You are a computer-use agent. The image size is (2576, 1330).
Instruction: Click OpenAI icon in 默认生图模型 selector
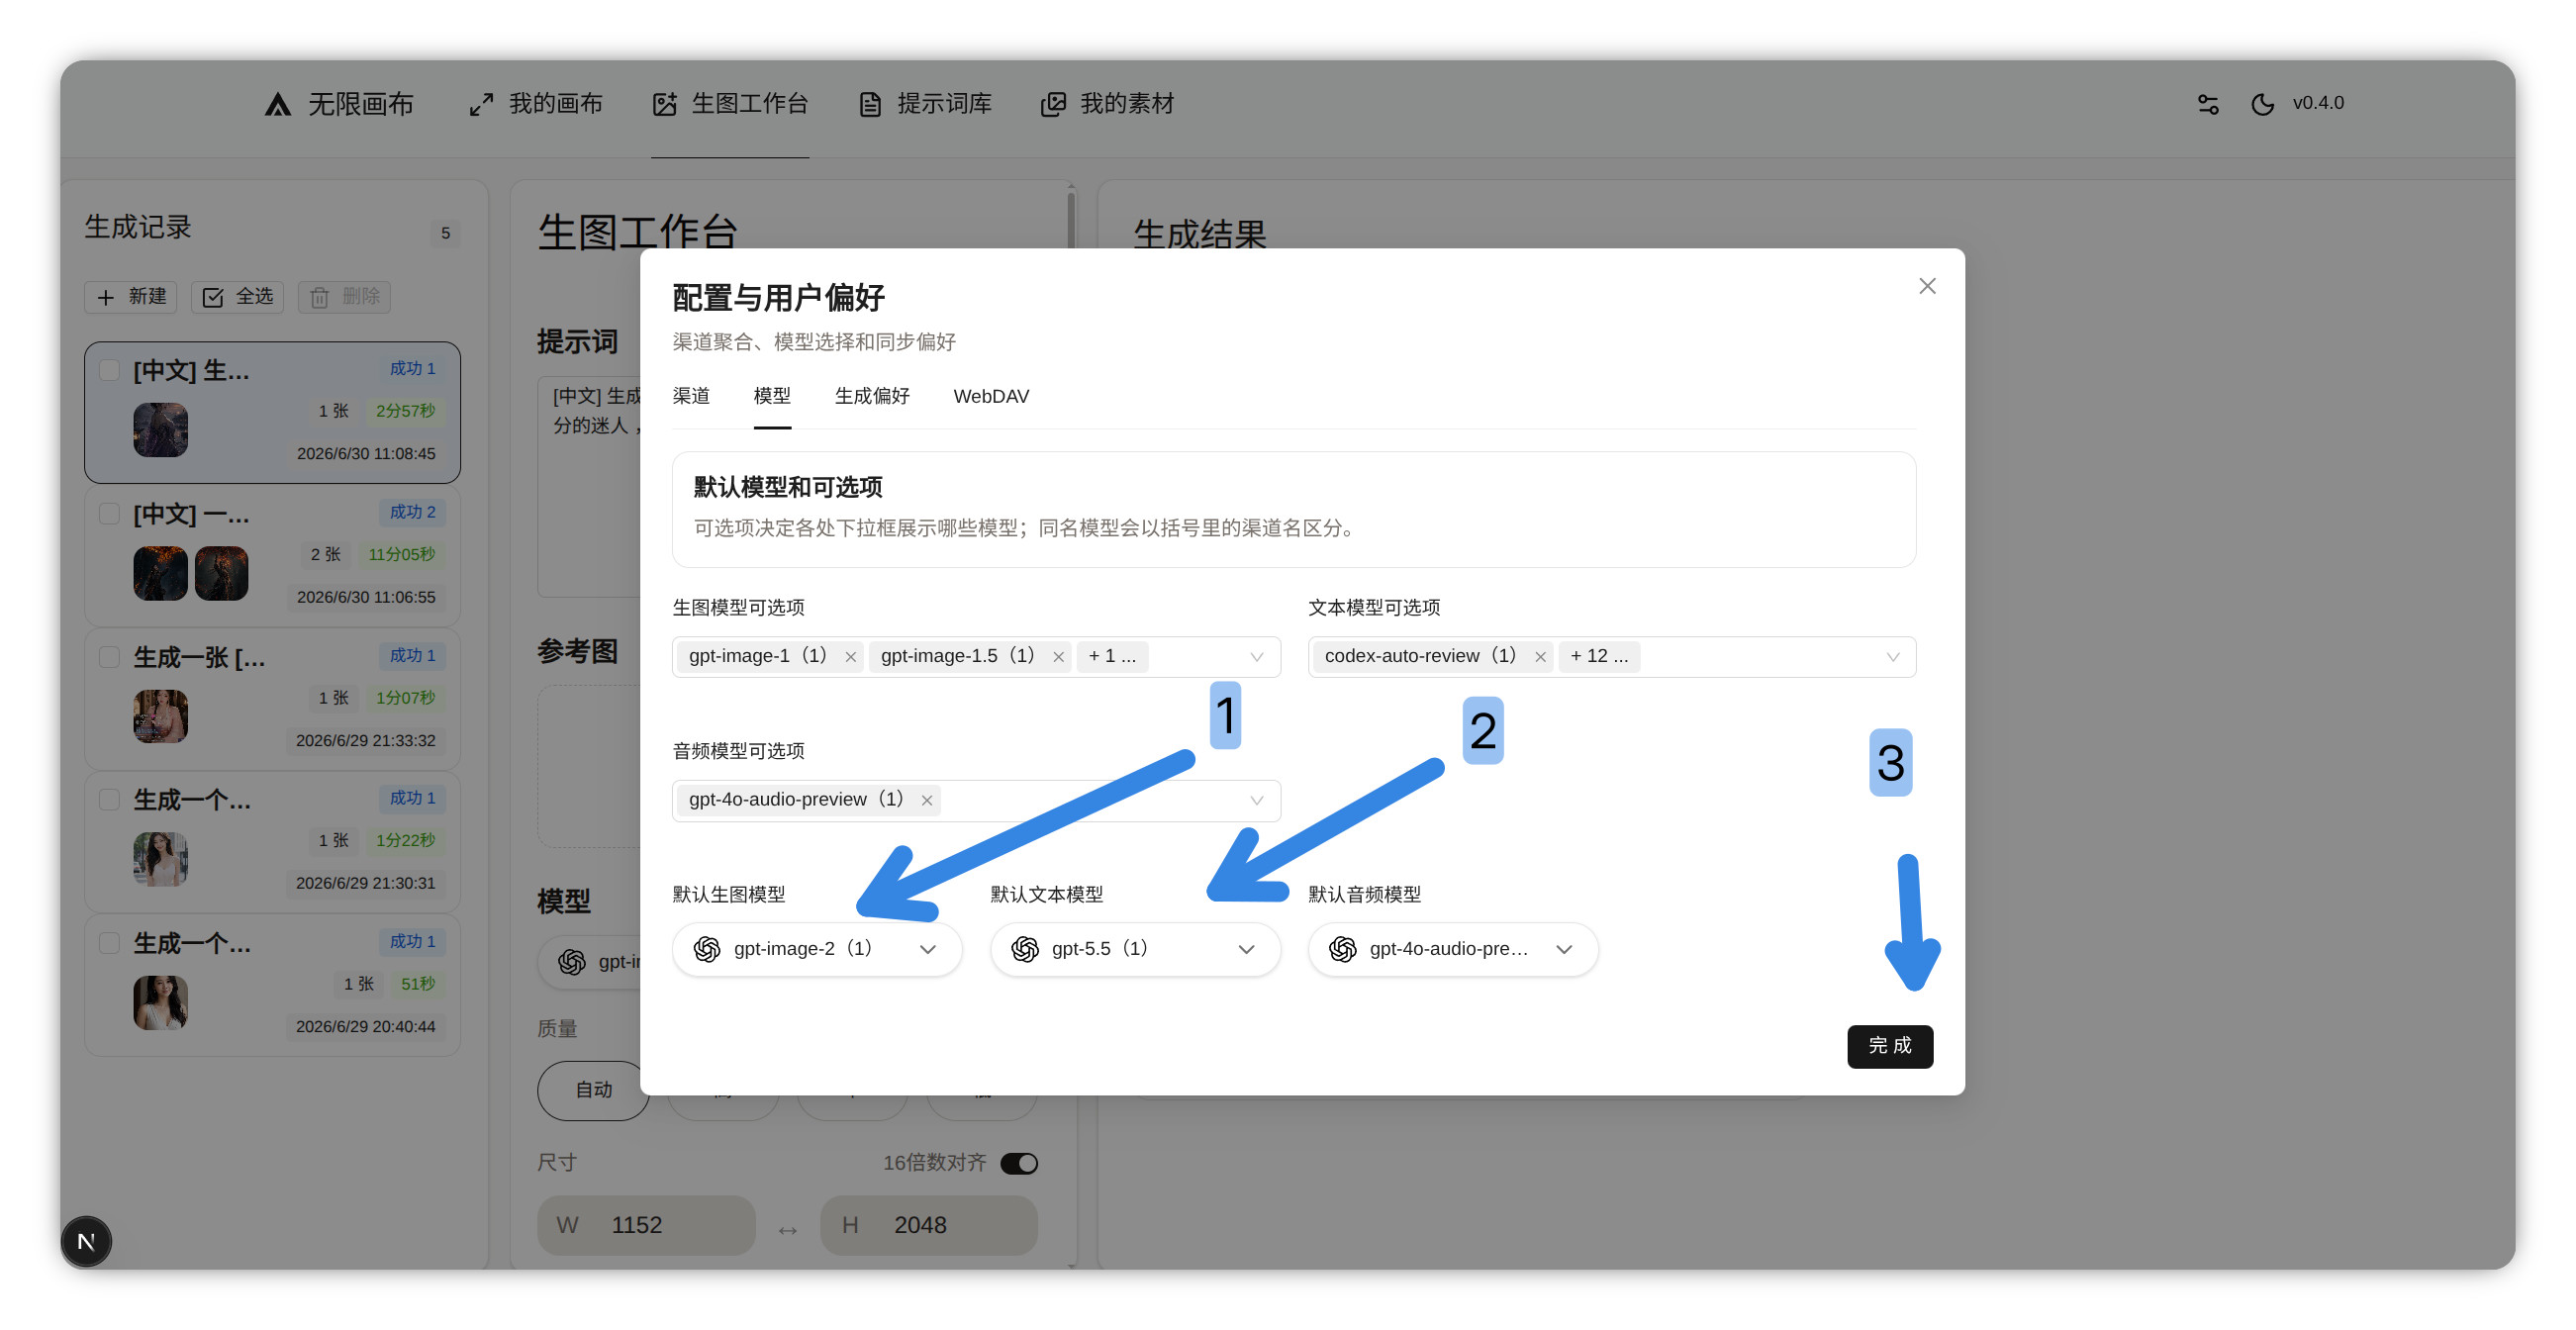707,949
